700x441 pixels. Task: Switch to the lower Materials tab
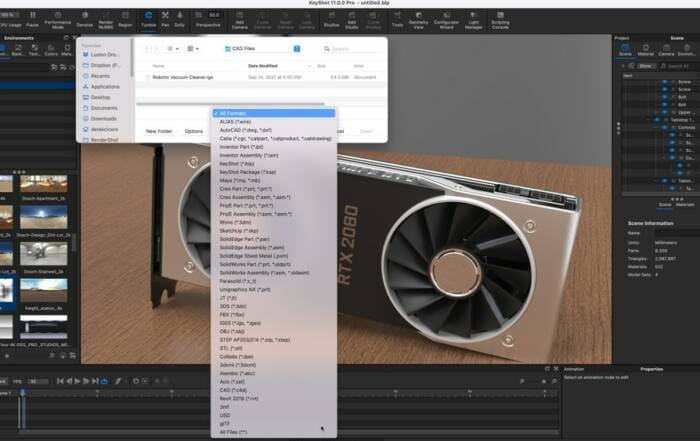(x=684, y=205)
